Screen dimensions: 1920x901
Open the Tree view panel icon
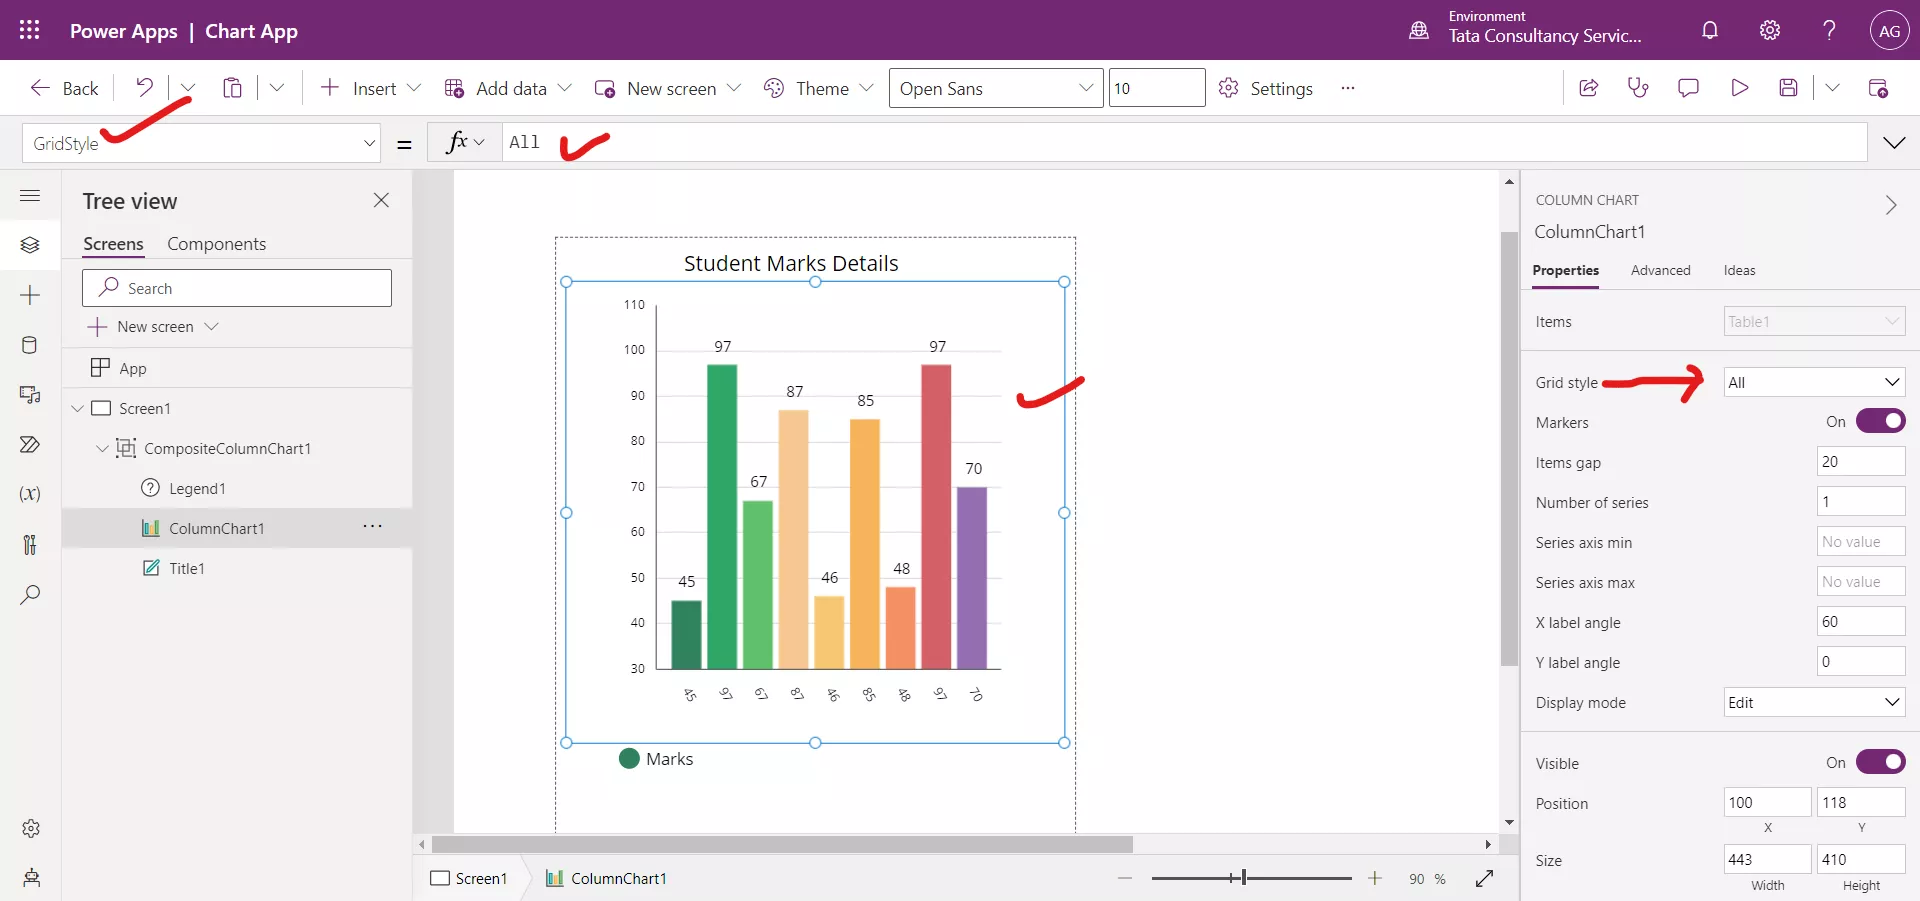[30, 245]
